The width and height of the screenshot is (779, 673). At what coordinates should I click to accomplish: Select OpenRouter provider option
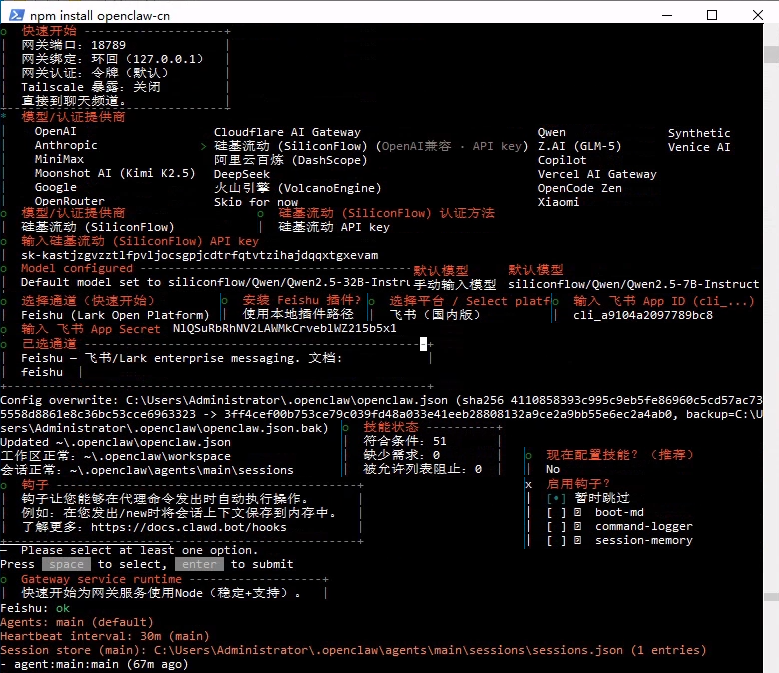click(x=69, y=201)
